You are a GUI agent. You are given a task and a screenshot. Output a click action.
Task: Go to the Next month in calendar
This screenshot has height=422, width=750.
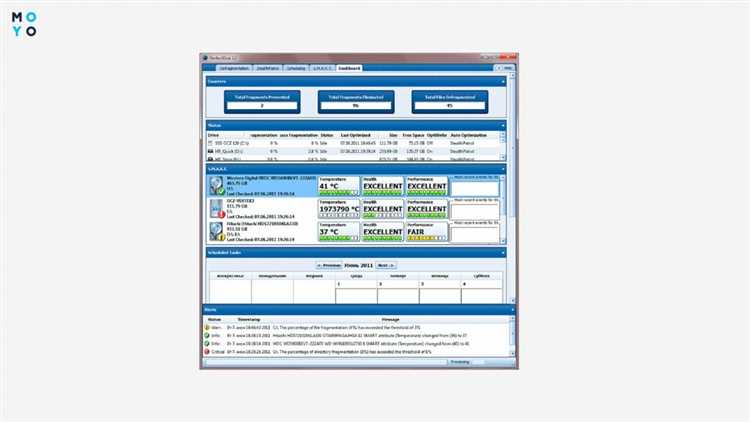(x=386, y=266)
